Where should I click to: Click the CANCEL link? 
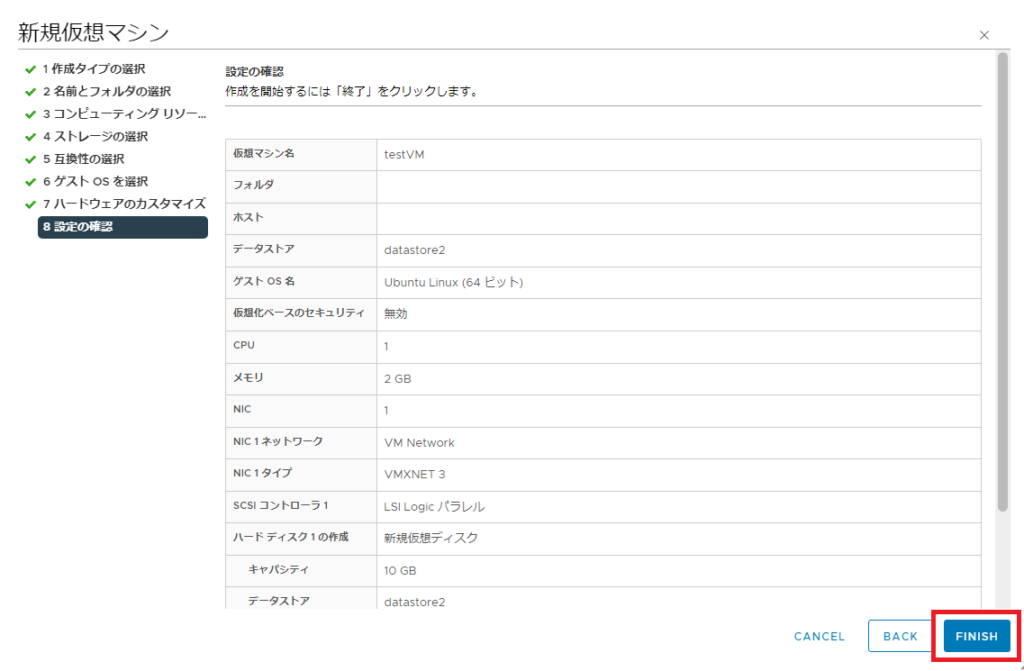pyautogui.click(x=819, y=636)
